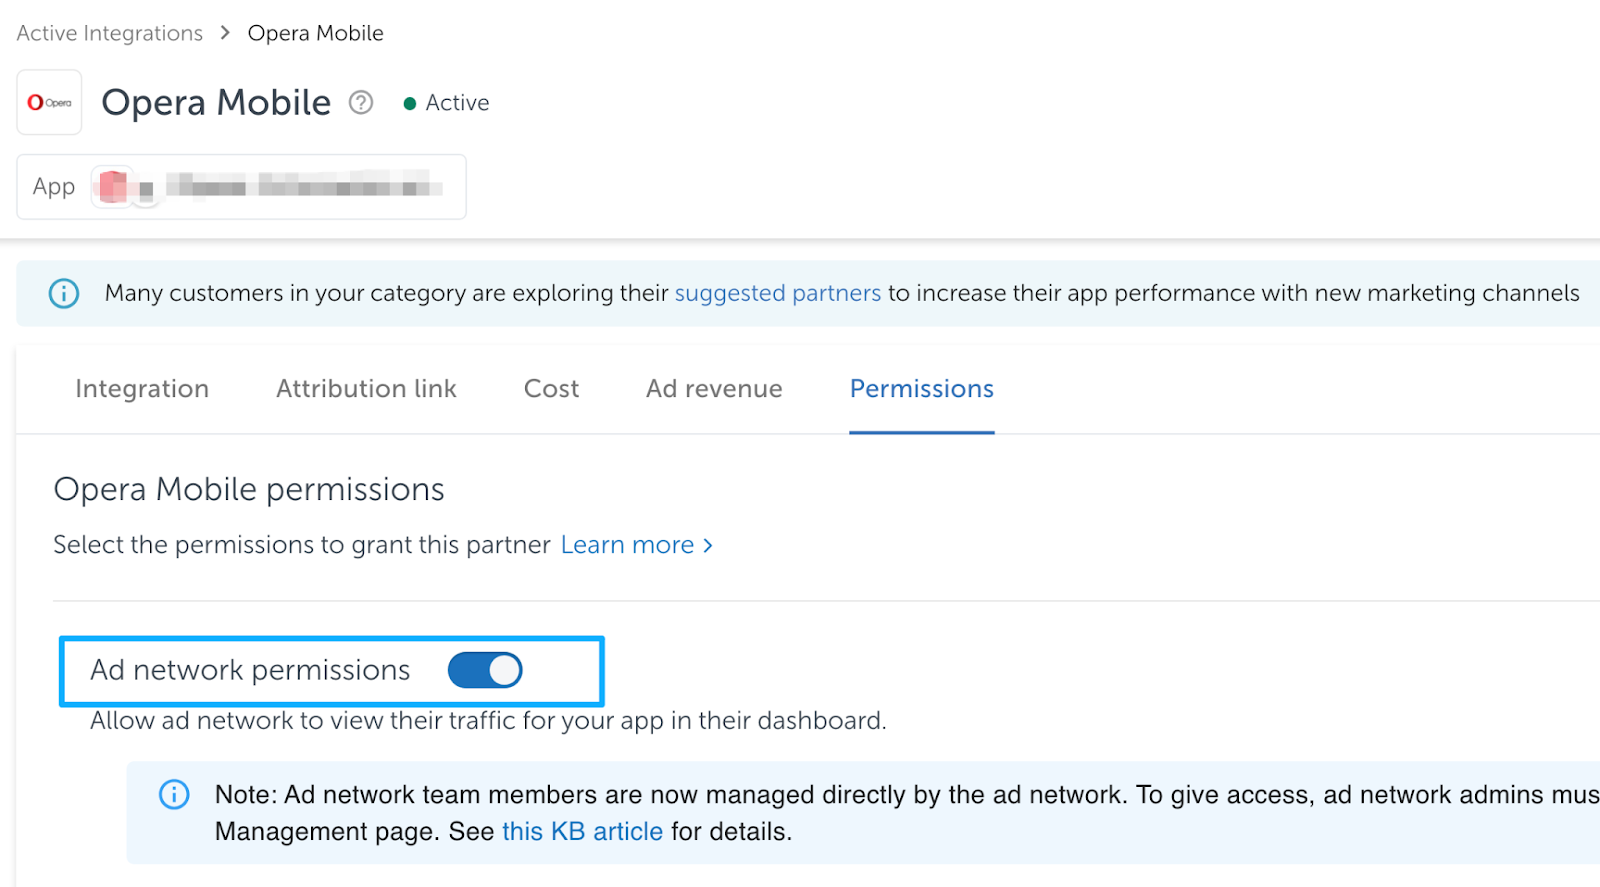
Task: Click the green Active status dot
Action: 409,104
